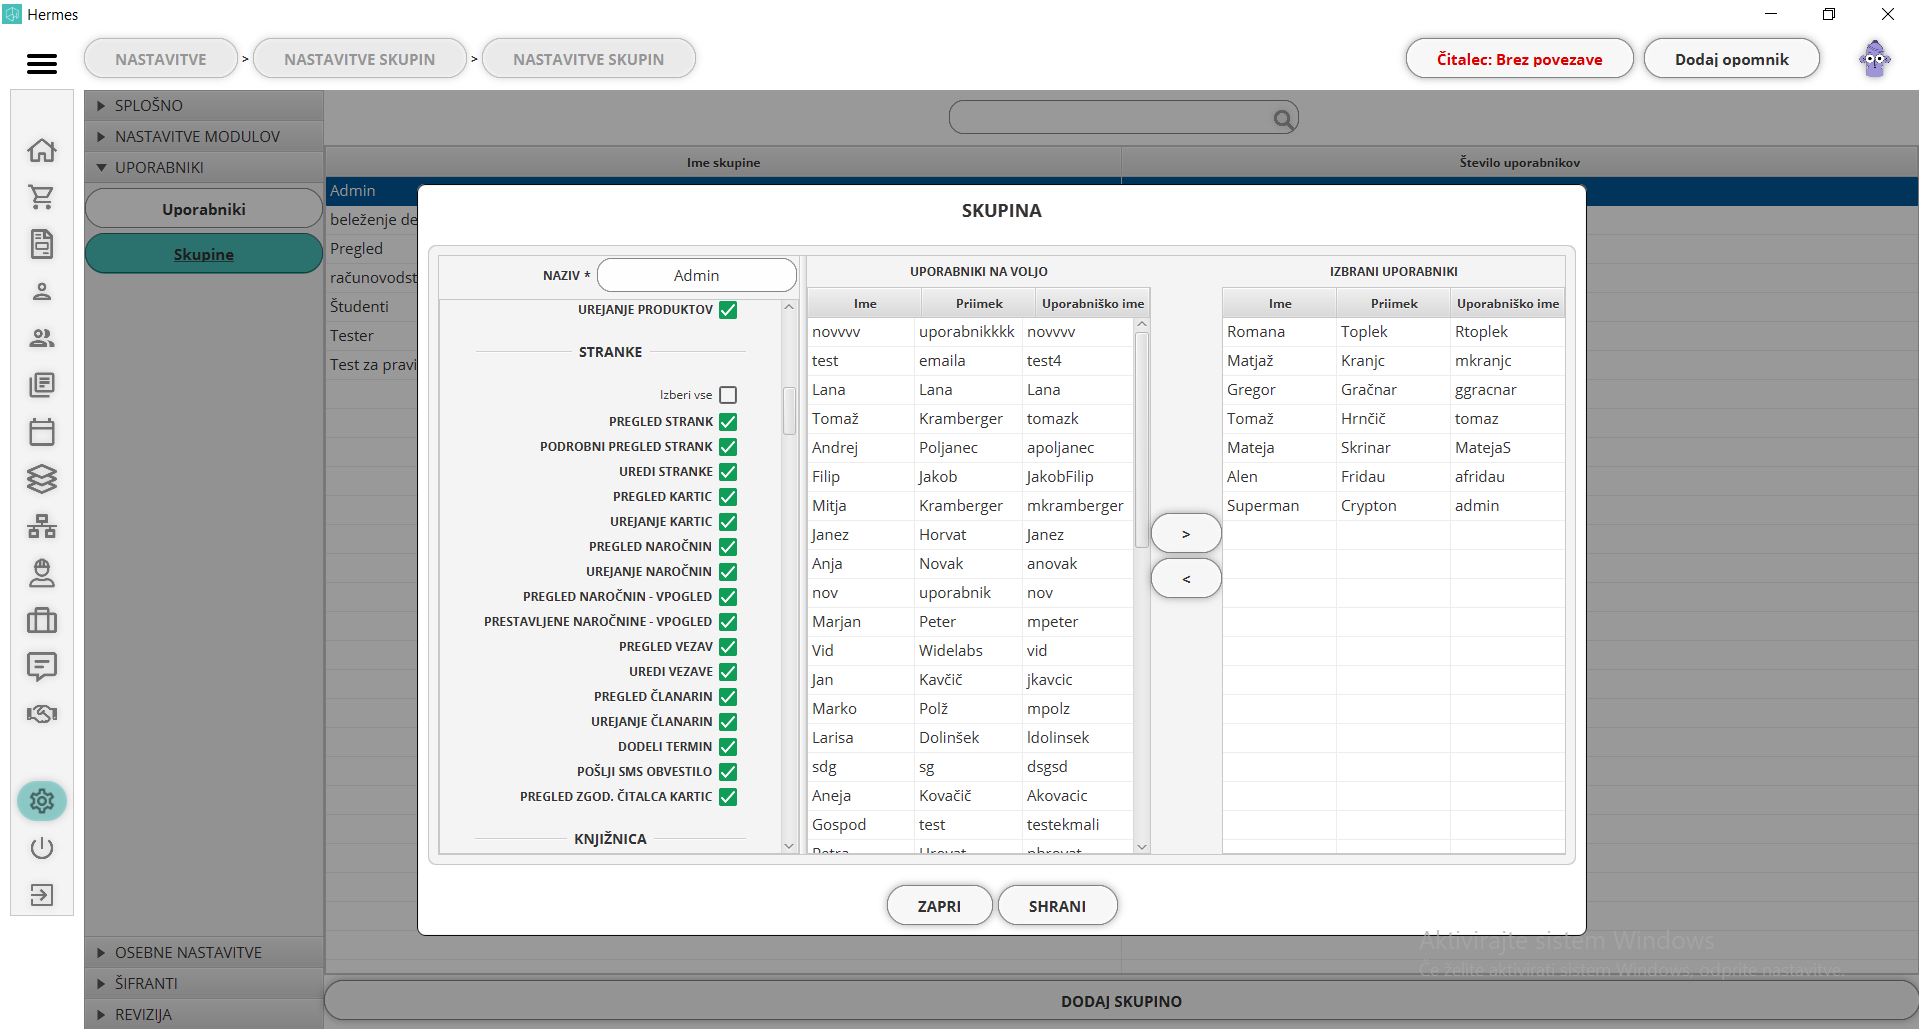Remove chosen user with < button
The width and height of the screenshot is (1919, 1029).
[1186, 579]
